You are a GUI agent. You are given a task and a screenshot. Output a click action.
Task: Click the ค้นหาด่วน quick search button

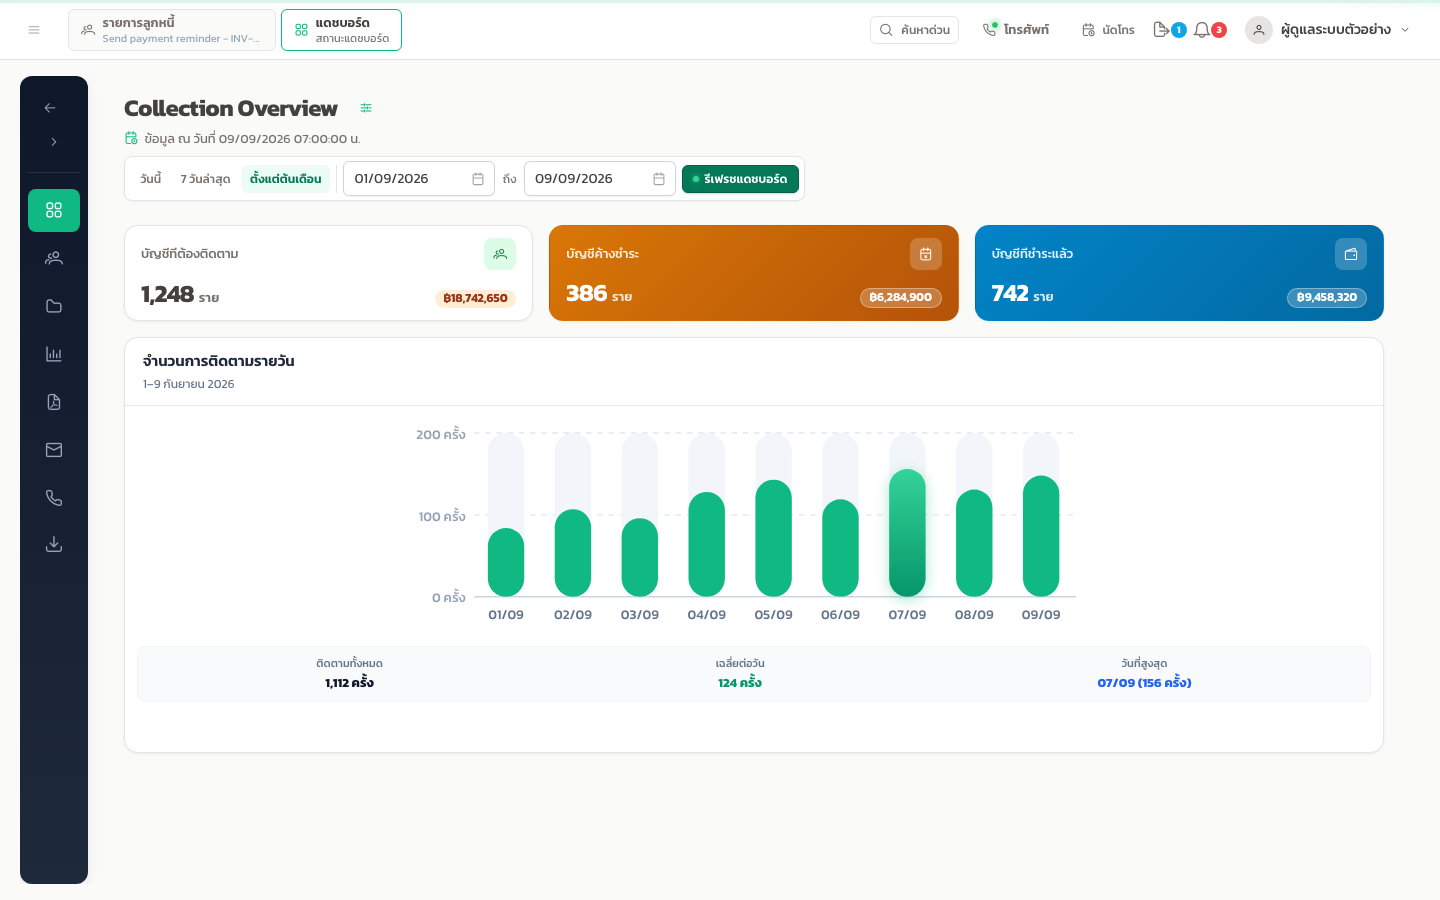[914, 30]
